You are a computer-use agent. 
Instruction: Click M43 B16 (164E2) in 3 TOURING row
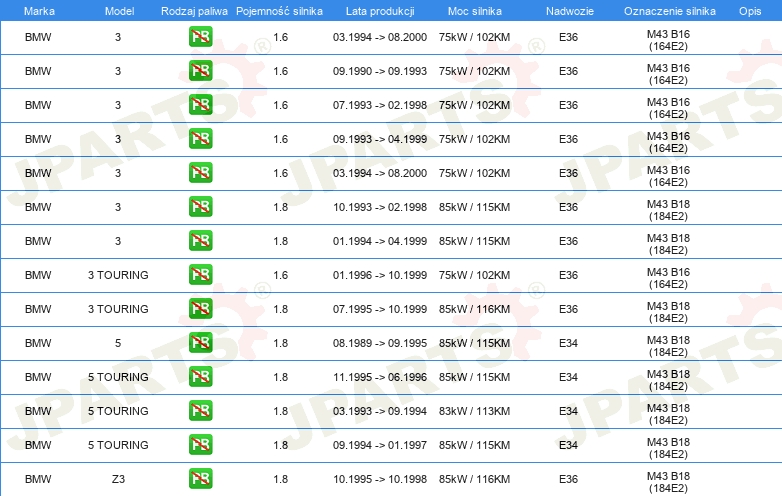(x=668, y=278)
